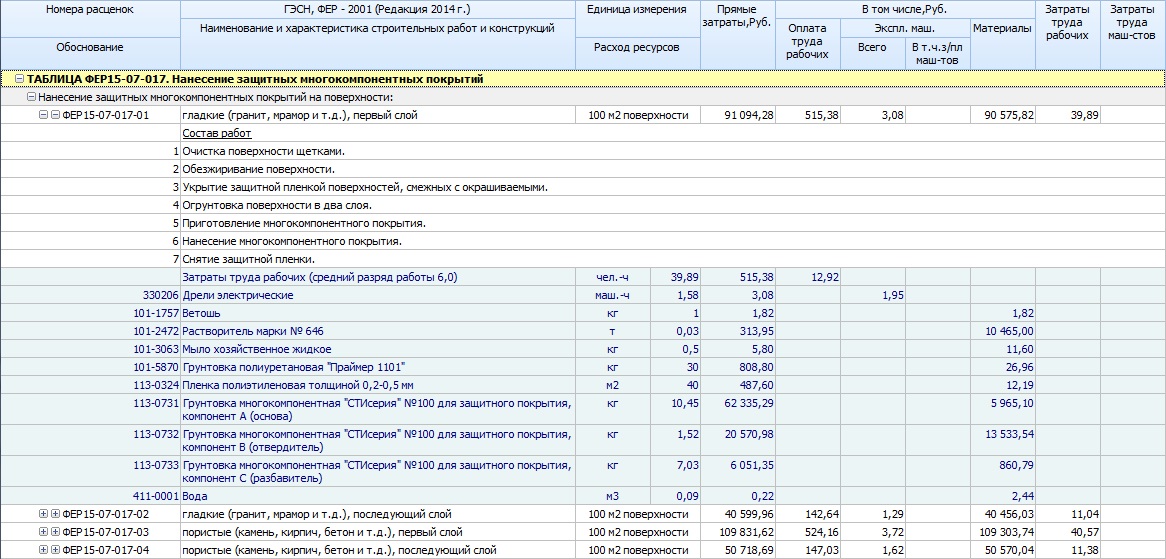Expand left plus box of ФЕР15-07-017-02

[x=43, y=514]
